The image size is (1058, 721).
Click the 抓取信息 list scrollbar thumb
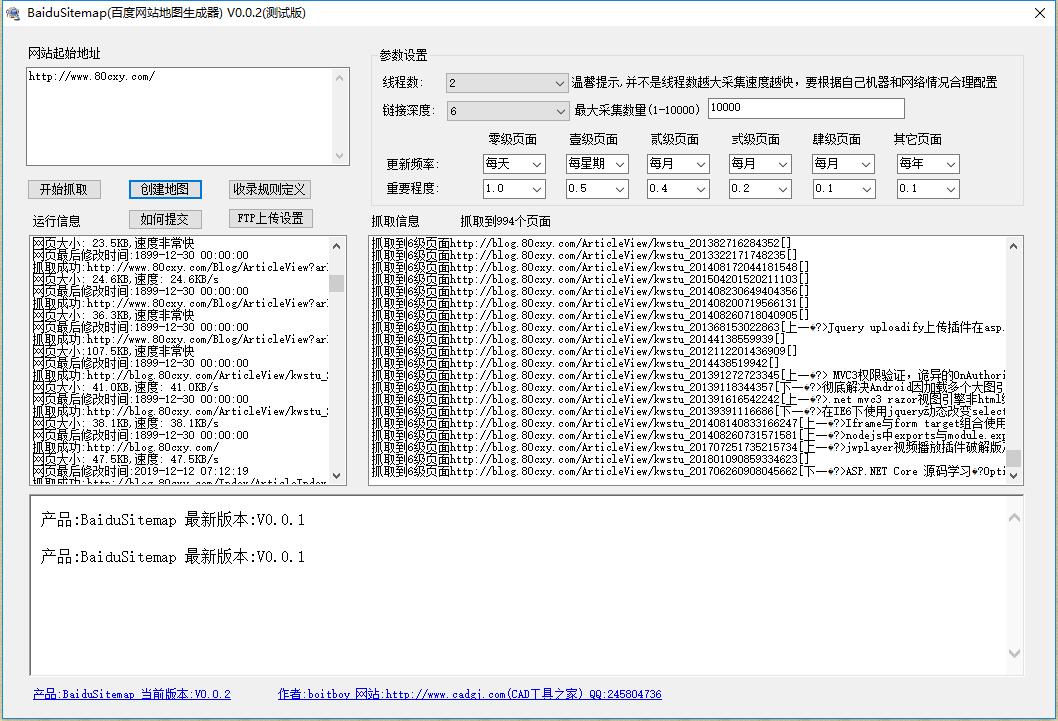(x=1013, y=458)
